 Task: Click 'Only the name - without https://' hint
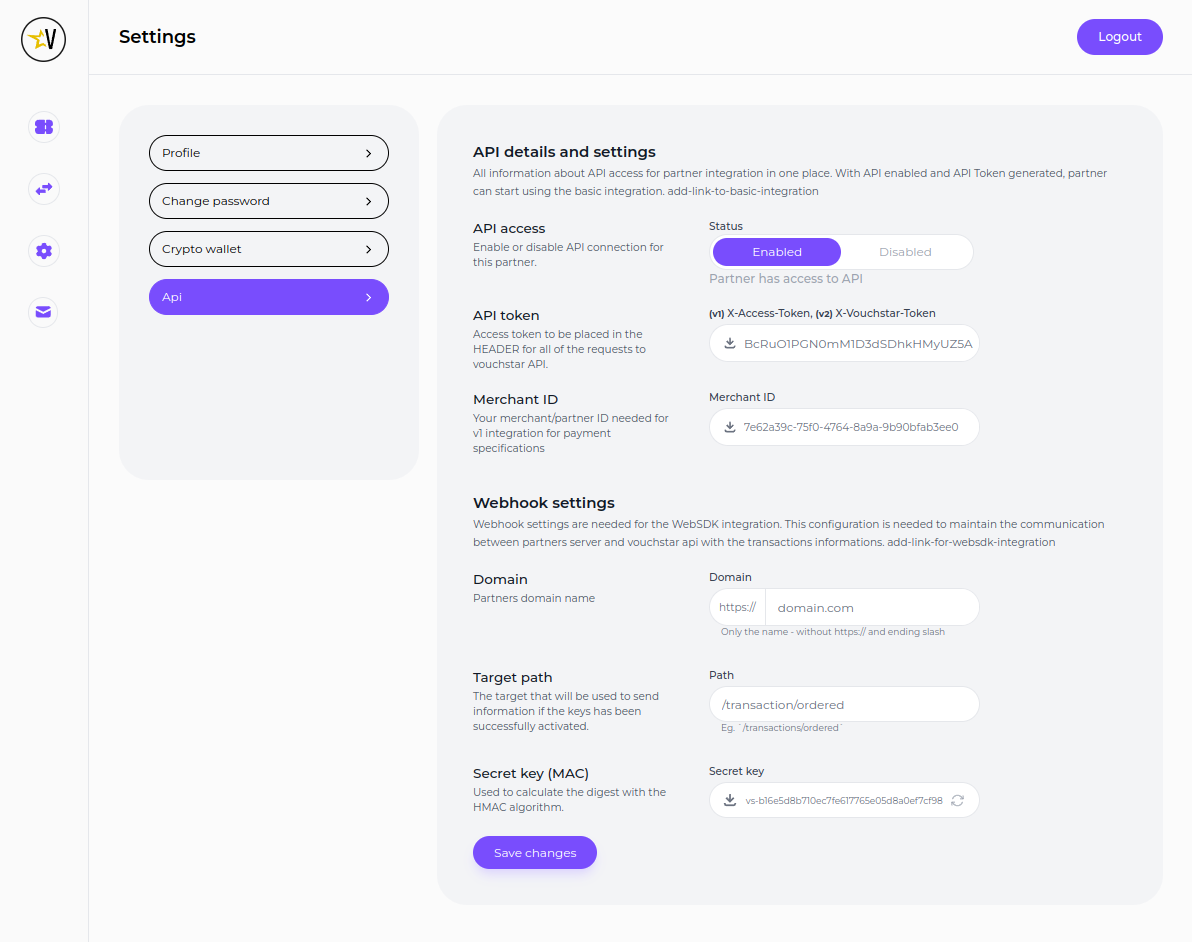(x=832, y=632)
